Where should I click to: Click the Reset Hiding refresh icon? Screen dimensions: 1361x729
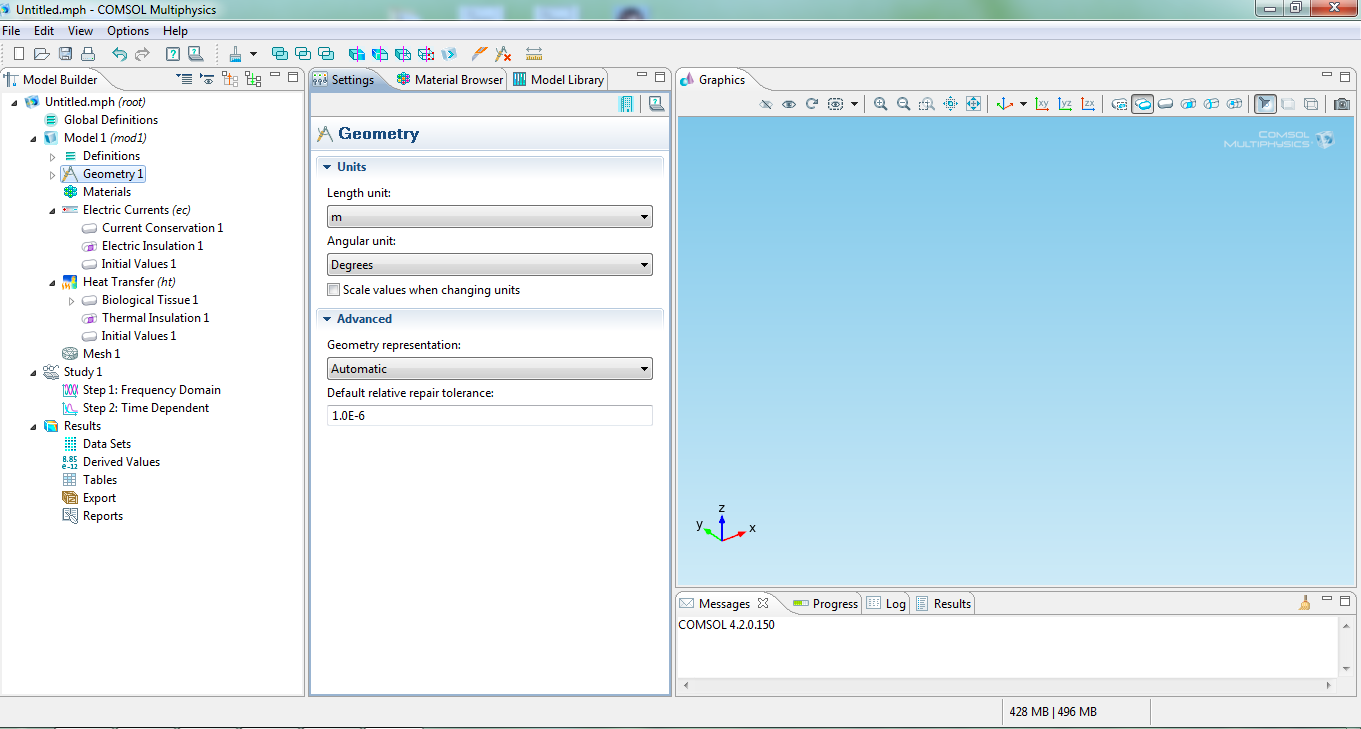[x=812, y=104]
